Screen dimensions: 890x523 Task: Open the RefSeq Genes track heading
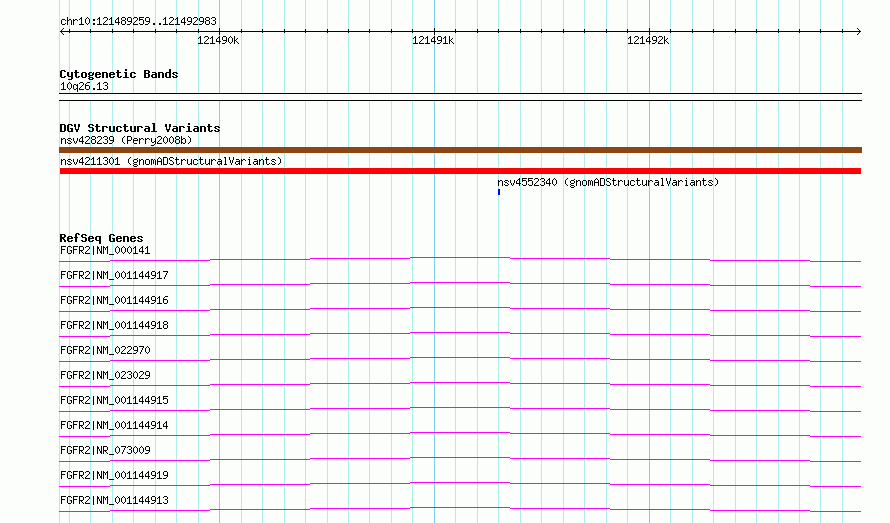101,238
